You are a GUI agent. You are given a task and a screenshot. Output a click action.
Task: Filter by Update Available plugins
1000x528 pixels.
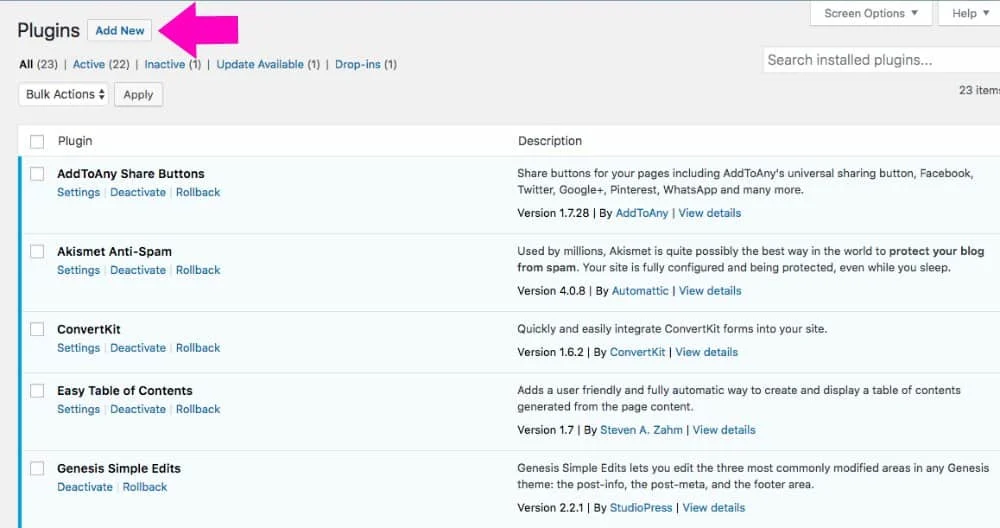point(260,64)
